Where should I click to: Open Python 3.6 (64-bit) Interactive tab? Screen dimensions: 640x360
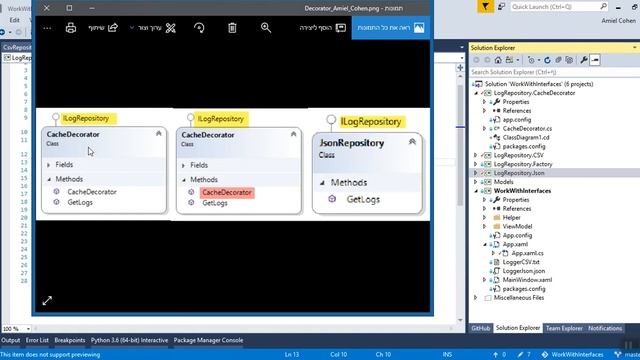pos(129,340)
